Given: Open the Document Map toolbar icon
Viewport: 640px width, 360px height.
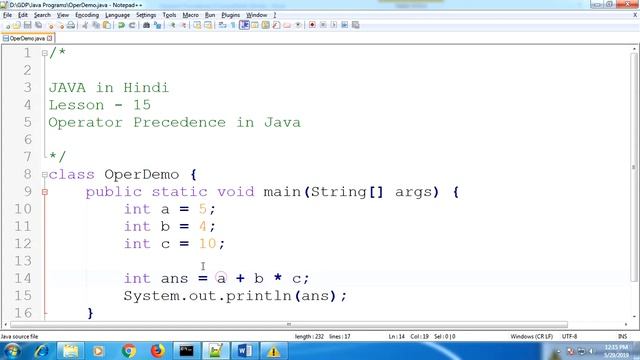Looking at the screenshot, I should 265,25.
